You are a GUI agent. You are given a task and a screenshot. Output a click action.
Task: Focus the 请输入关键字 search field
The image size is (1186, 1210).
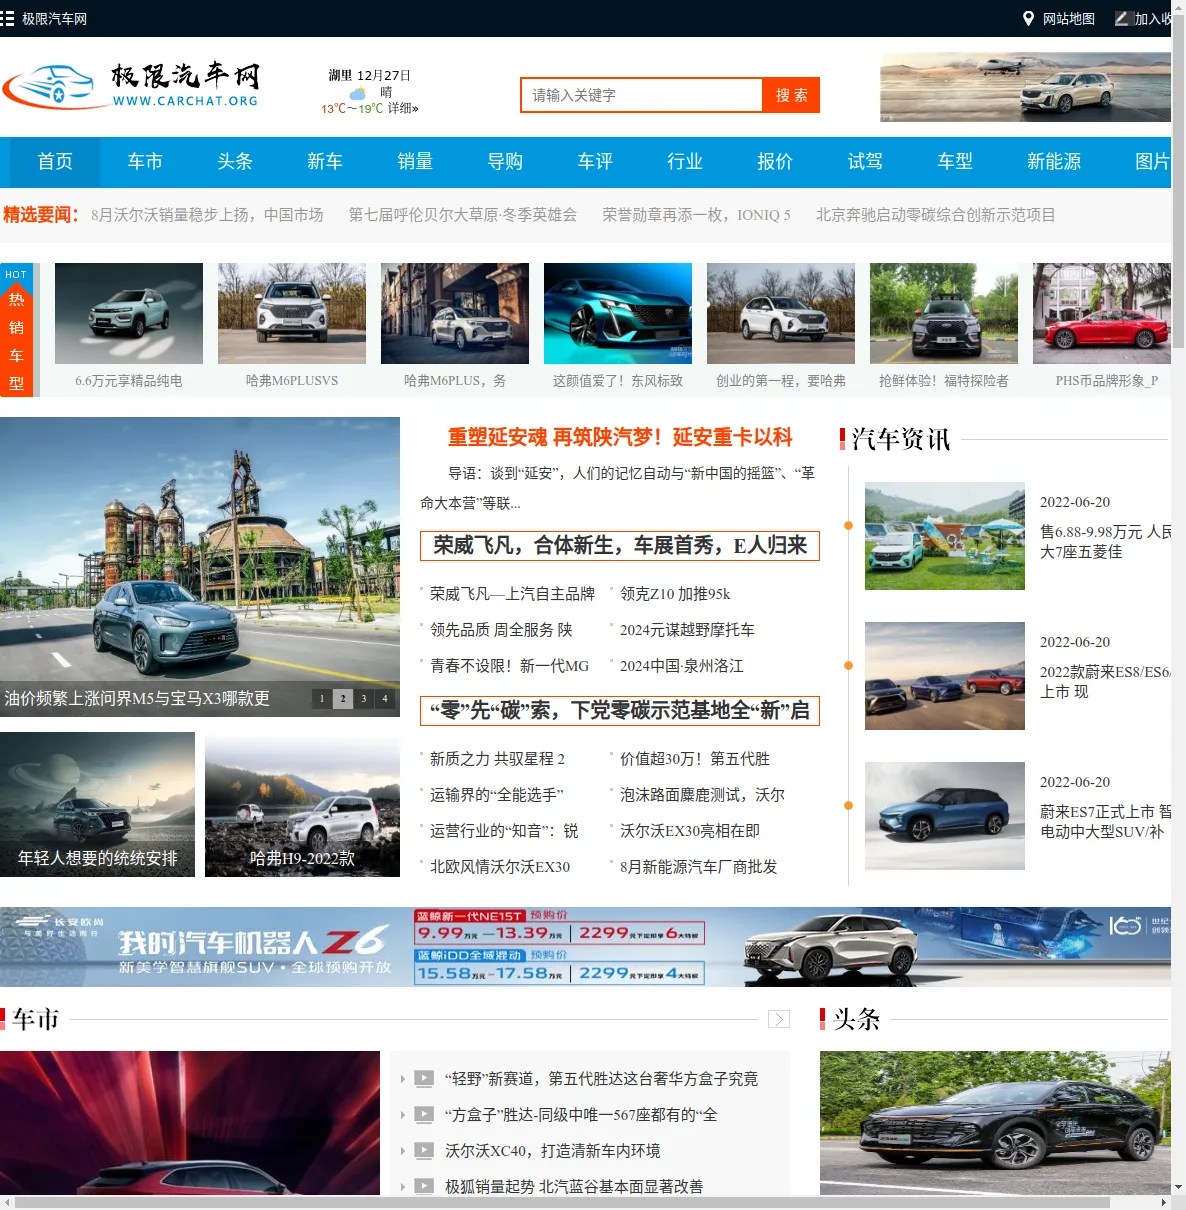(642, 95)
